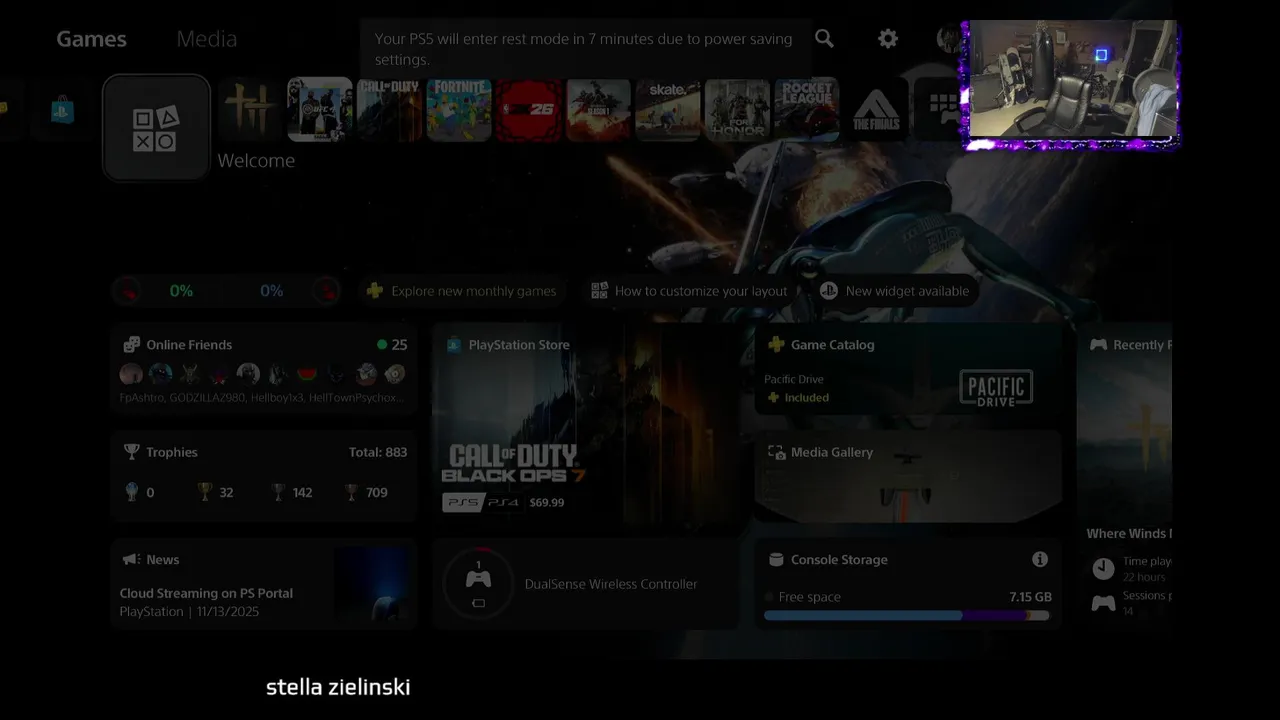1280x720 pixels.
Task: Select the watermelon friend avatar
Action: 307,374
